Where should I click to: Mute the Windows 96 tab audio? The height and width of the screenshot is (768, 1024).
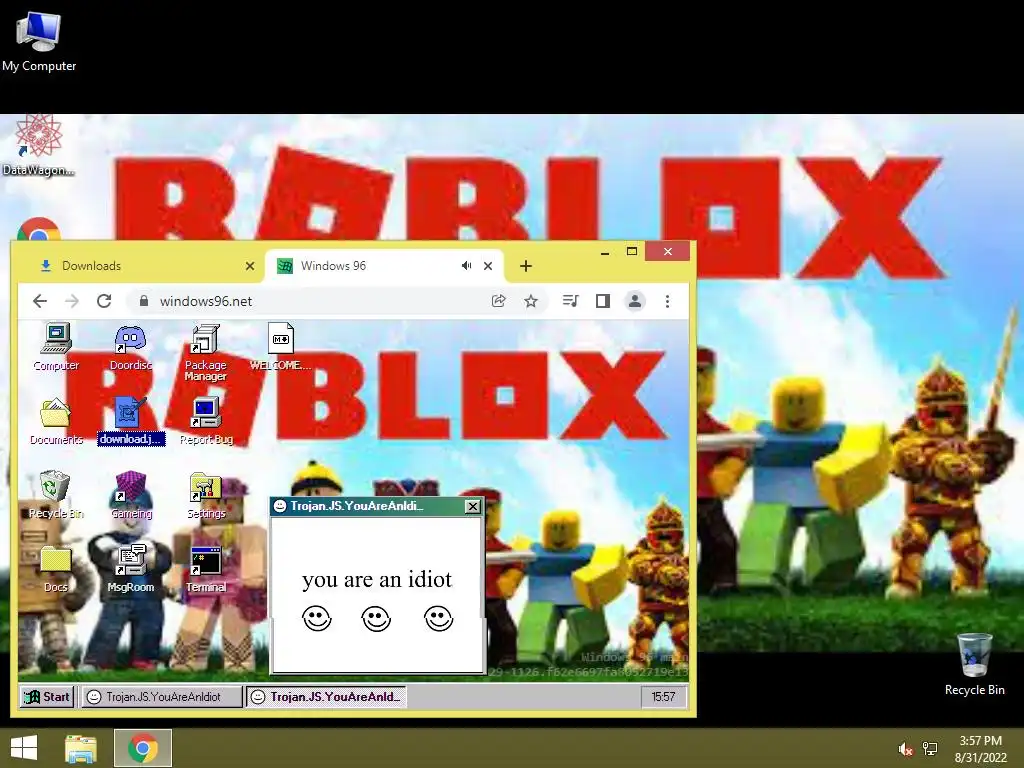click(x=466, y=266)
